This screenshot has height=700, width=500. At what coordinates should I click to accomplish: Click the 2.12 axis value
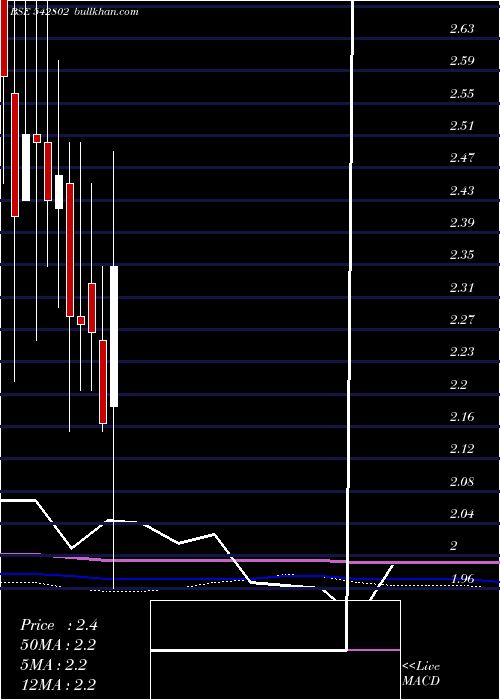pos(462,449)
